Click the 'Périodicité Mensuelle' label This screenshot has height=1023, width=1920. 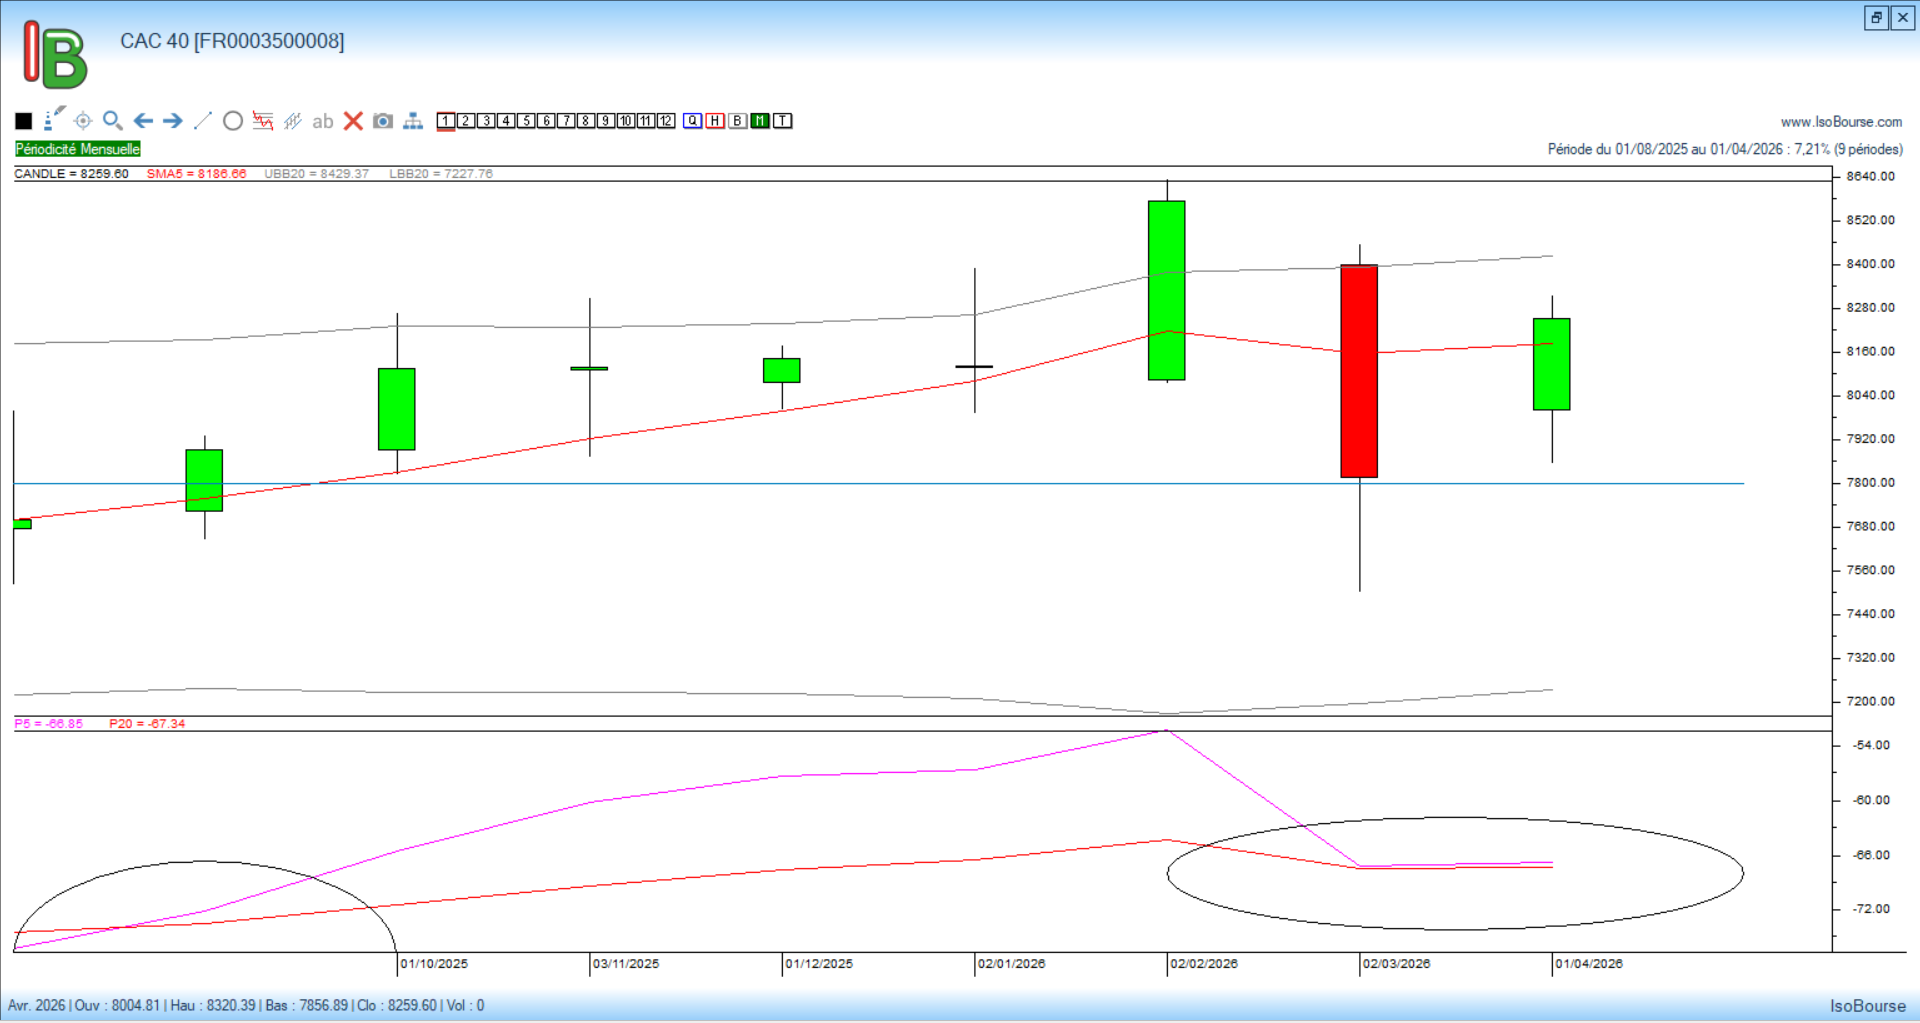click(x=78, y=149)
